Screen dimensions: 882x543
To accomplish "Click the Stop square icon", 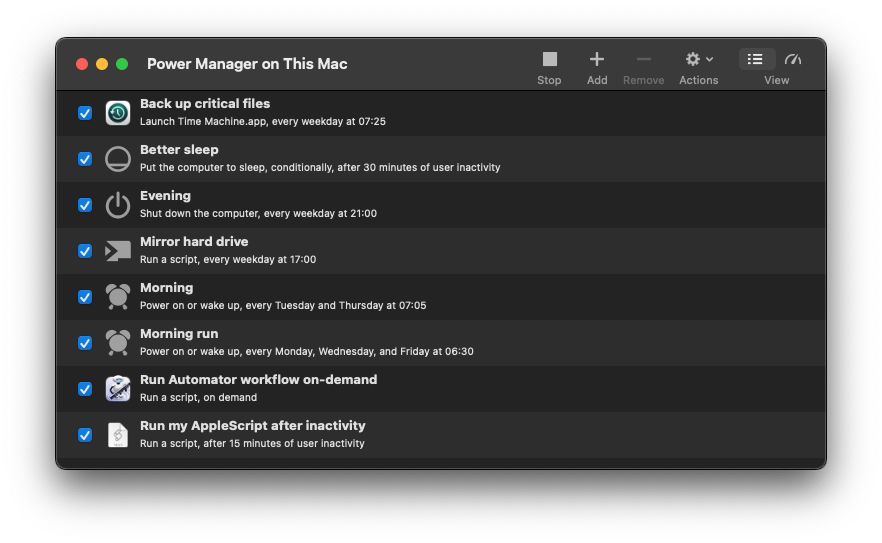I will tap(550, 59).
